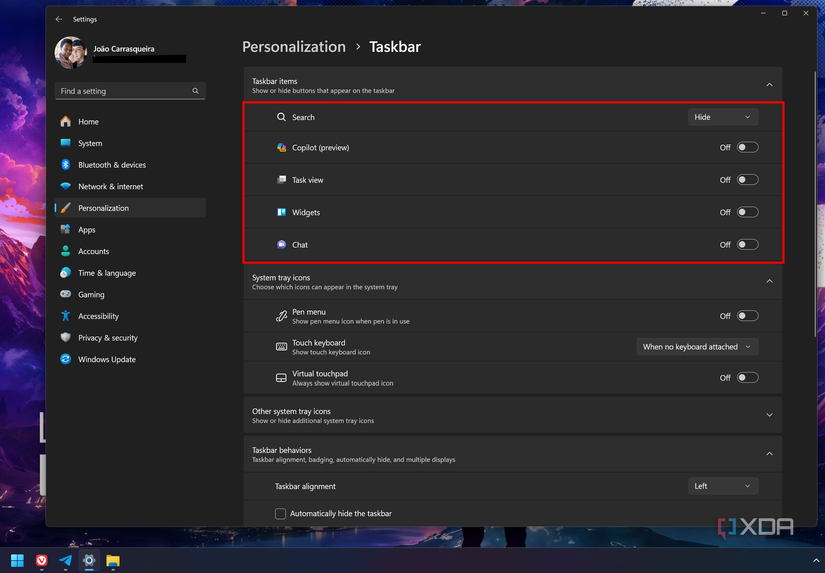This screenshot has height=573, width=825.
Task: Open Vivaldi browser from the taskbar
Action: 42,560
